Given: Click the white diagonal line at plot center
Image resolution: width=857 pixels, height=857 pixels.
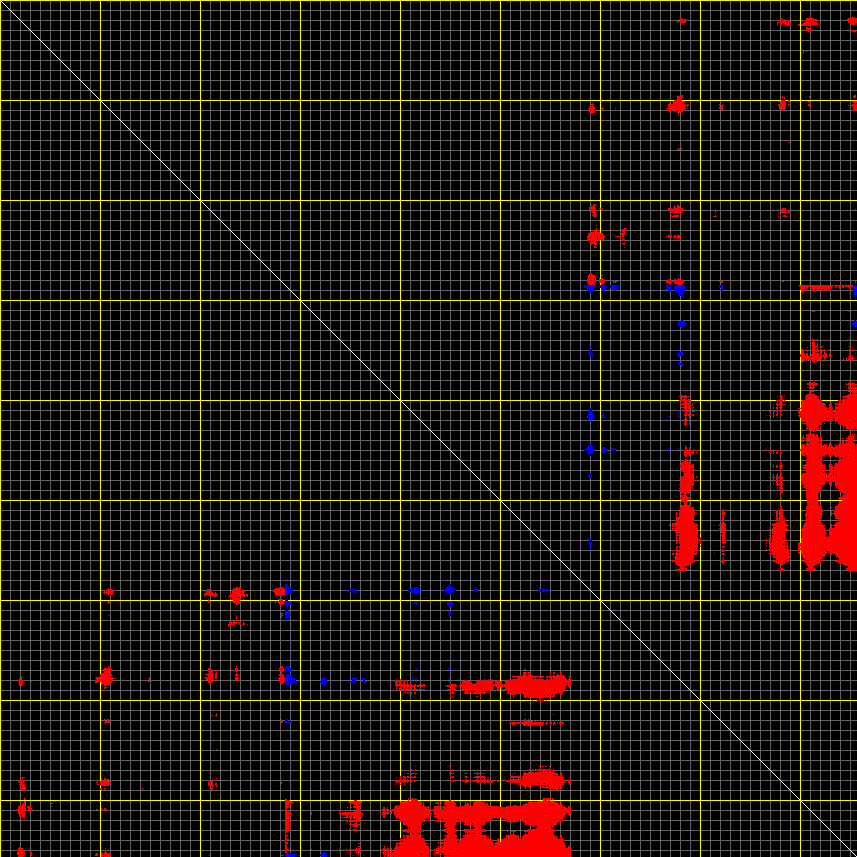Looking at the screenshot, I should click(x=428, y=428).
